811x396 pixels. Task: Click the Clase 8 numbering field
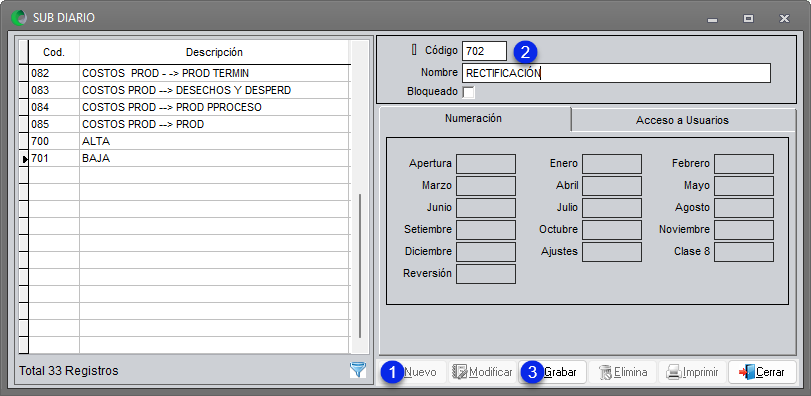tap(744, 252)
